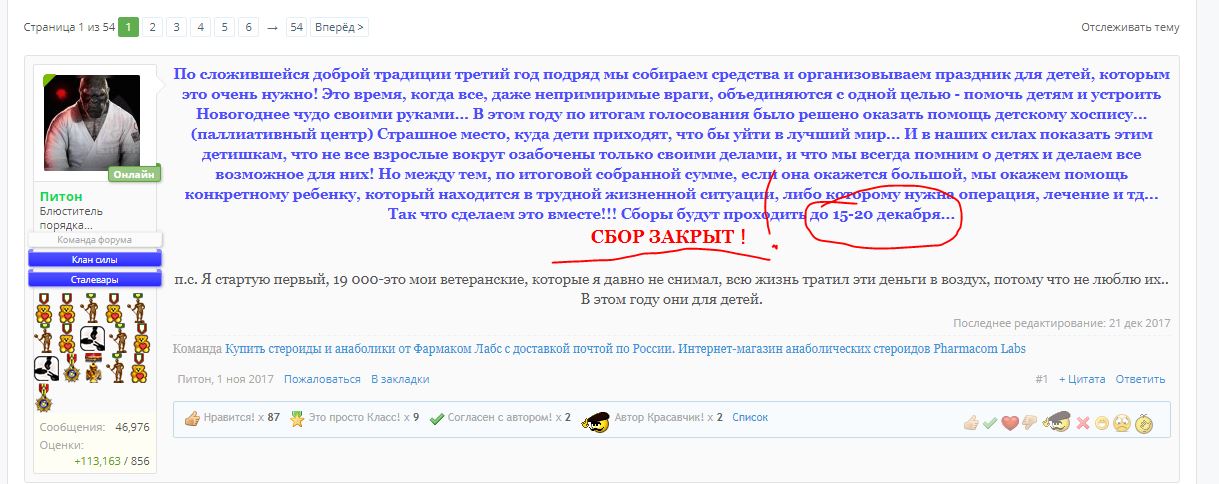1219x484 pixels.
Task: Rate post with the beret smiley button
Action: [x=1055, y=422]
